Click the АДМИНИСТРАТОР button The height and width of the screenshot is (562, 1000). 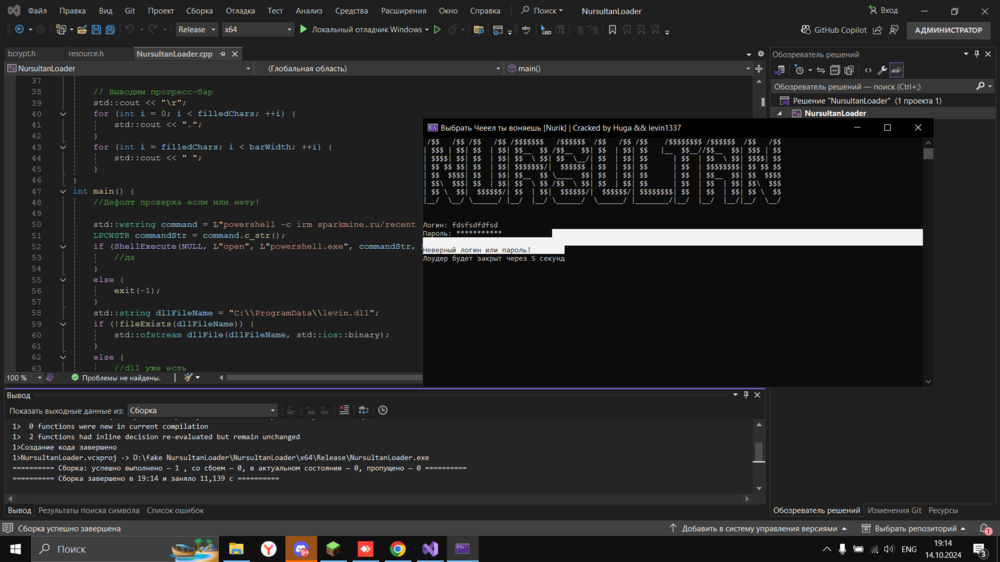click(948, 30)
